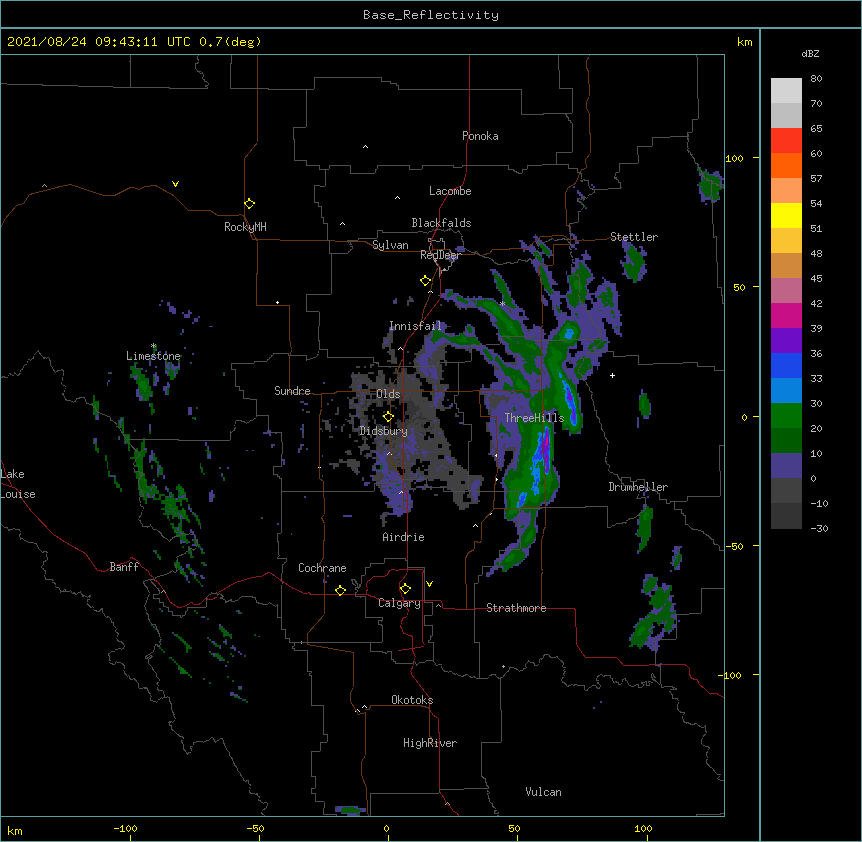This screenshot has height=842, width=862.
Task: Select the purple 39-36 dBZ legend swatch
Action: pyautogui.click(x=786, y=341)
